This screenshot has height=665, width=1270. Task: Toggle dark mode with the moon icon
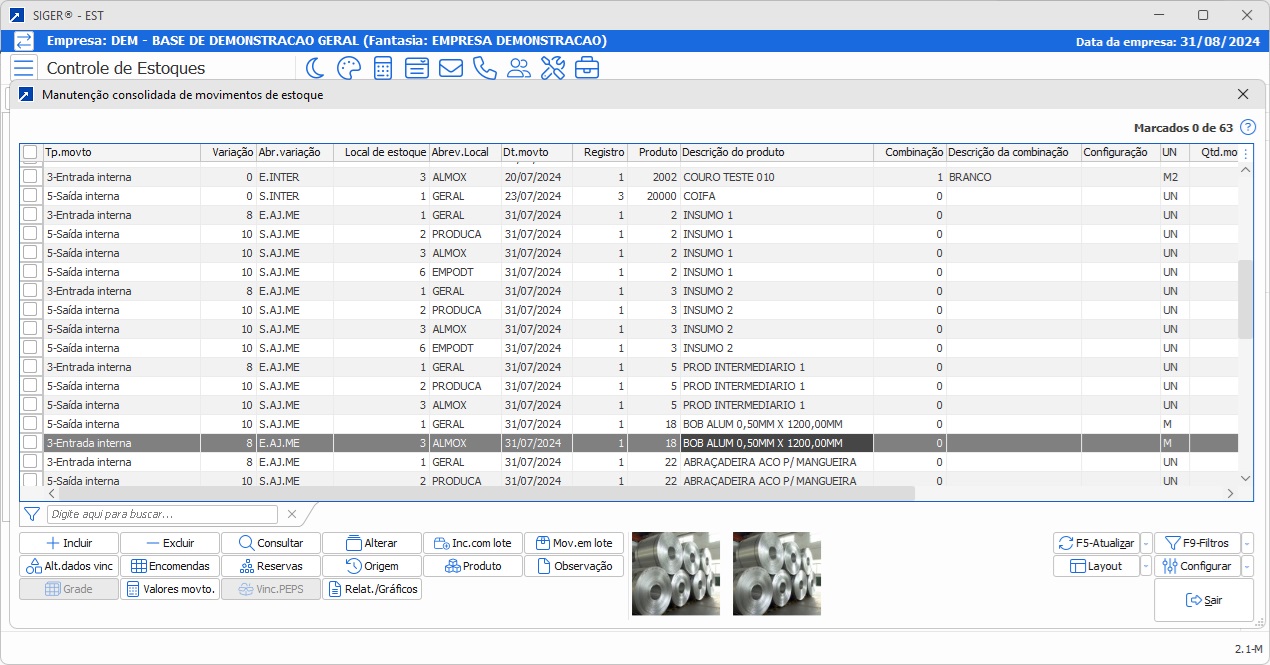(315, 68)
